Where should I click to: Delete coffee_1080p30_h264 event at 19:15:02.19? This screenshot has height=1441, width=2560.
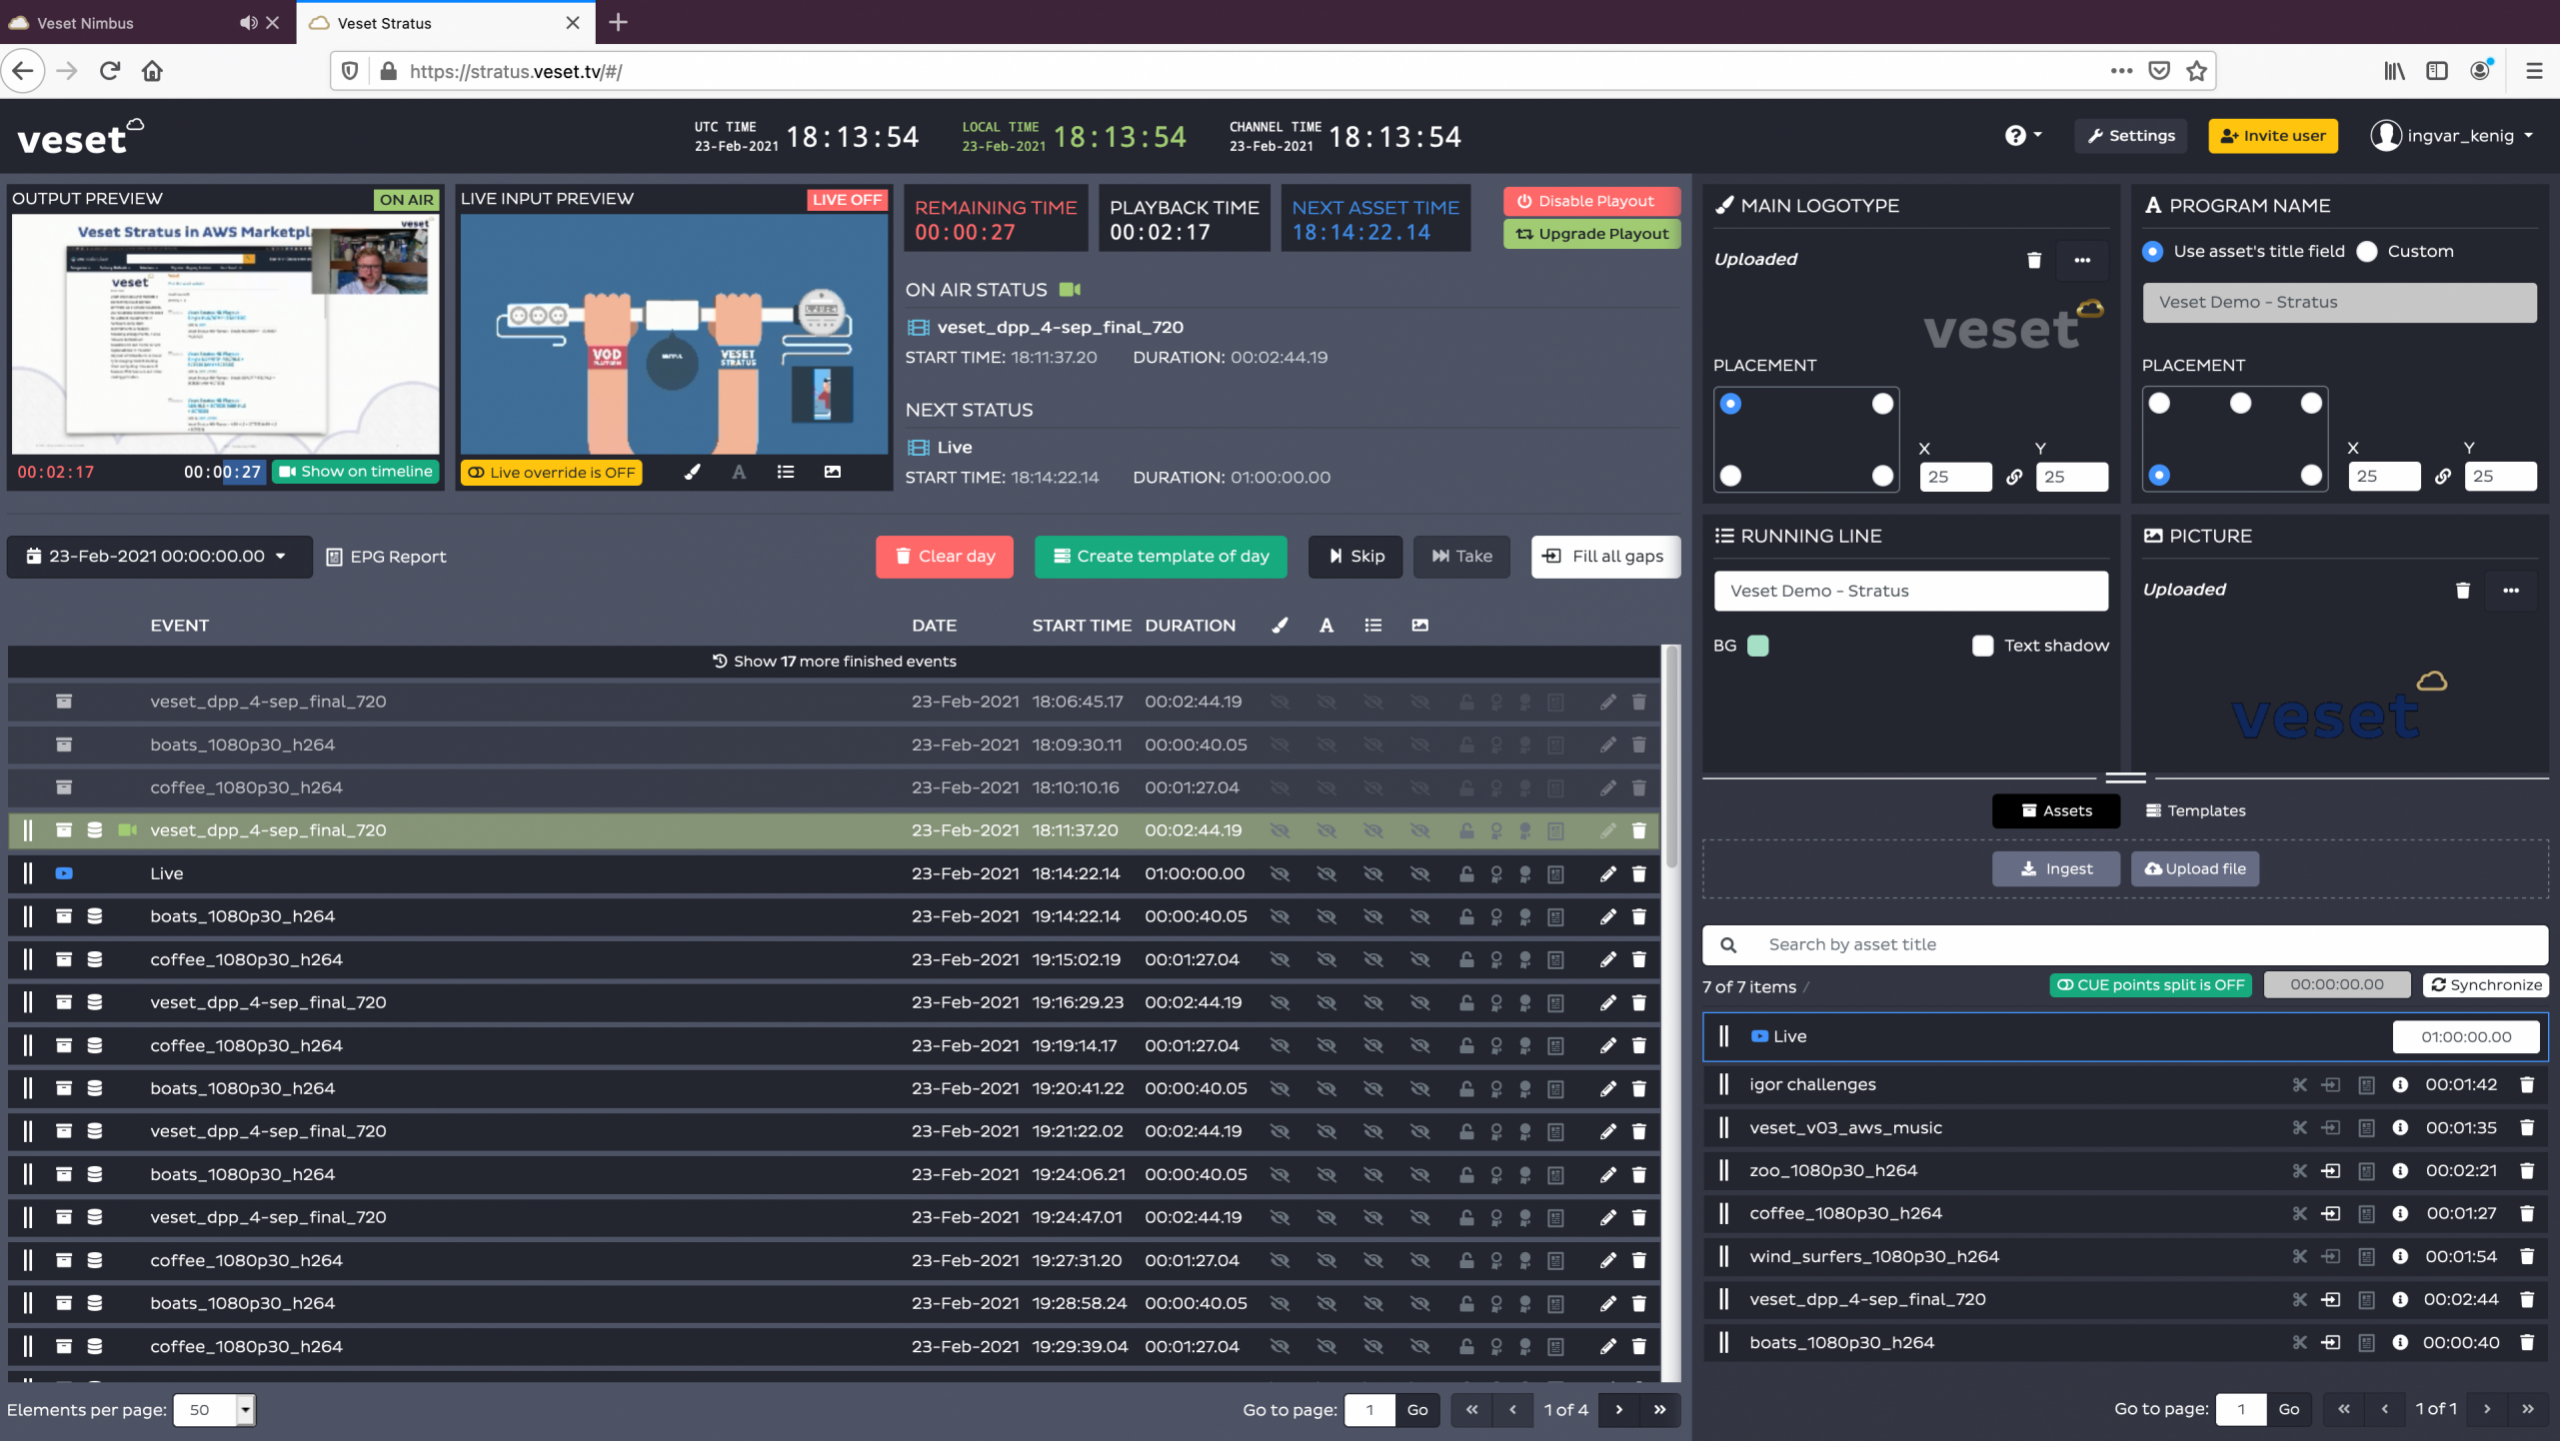[x=1639, y=960]
